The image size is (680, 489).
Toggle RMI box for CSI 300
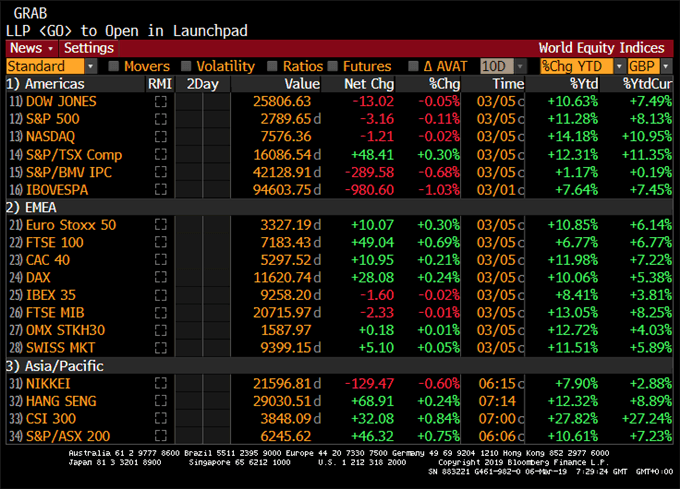160,418
